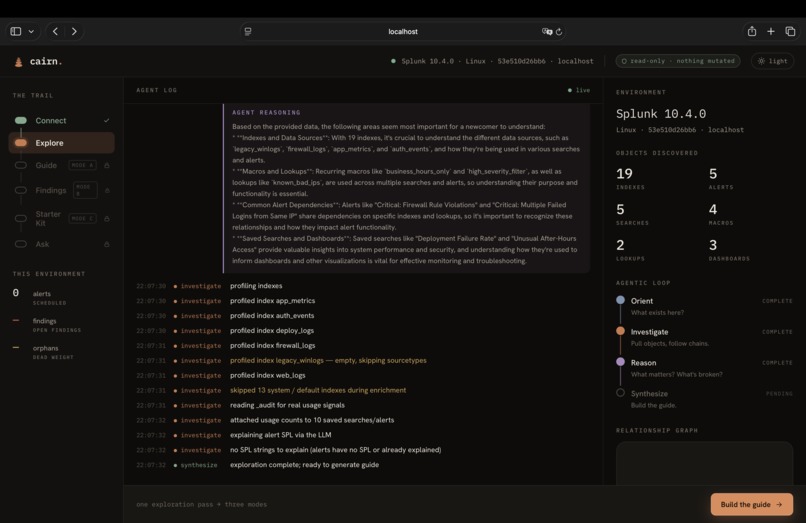Select log row 'profiled index firewall_logs'
The image size is (806, 523).
coord(363,346)
